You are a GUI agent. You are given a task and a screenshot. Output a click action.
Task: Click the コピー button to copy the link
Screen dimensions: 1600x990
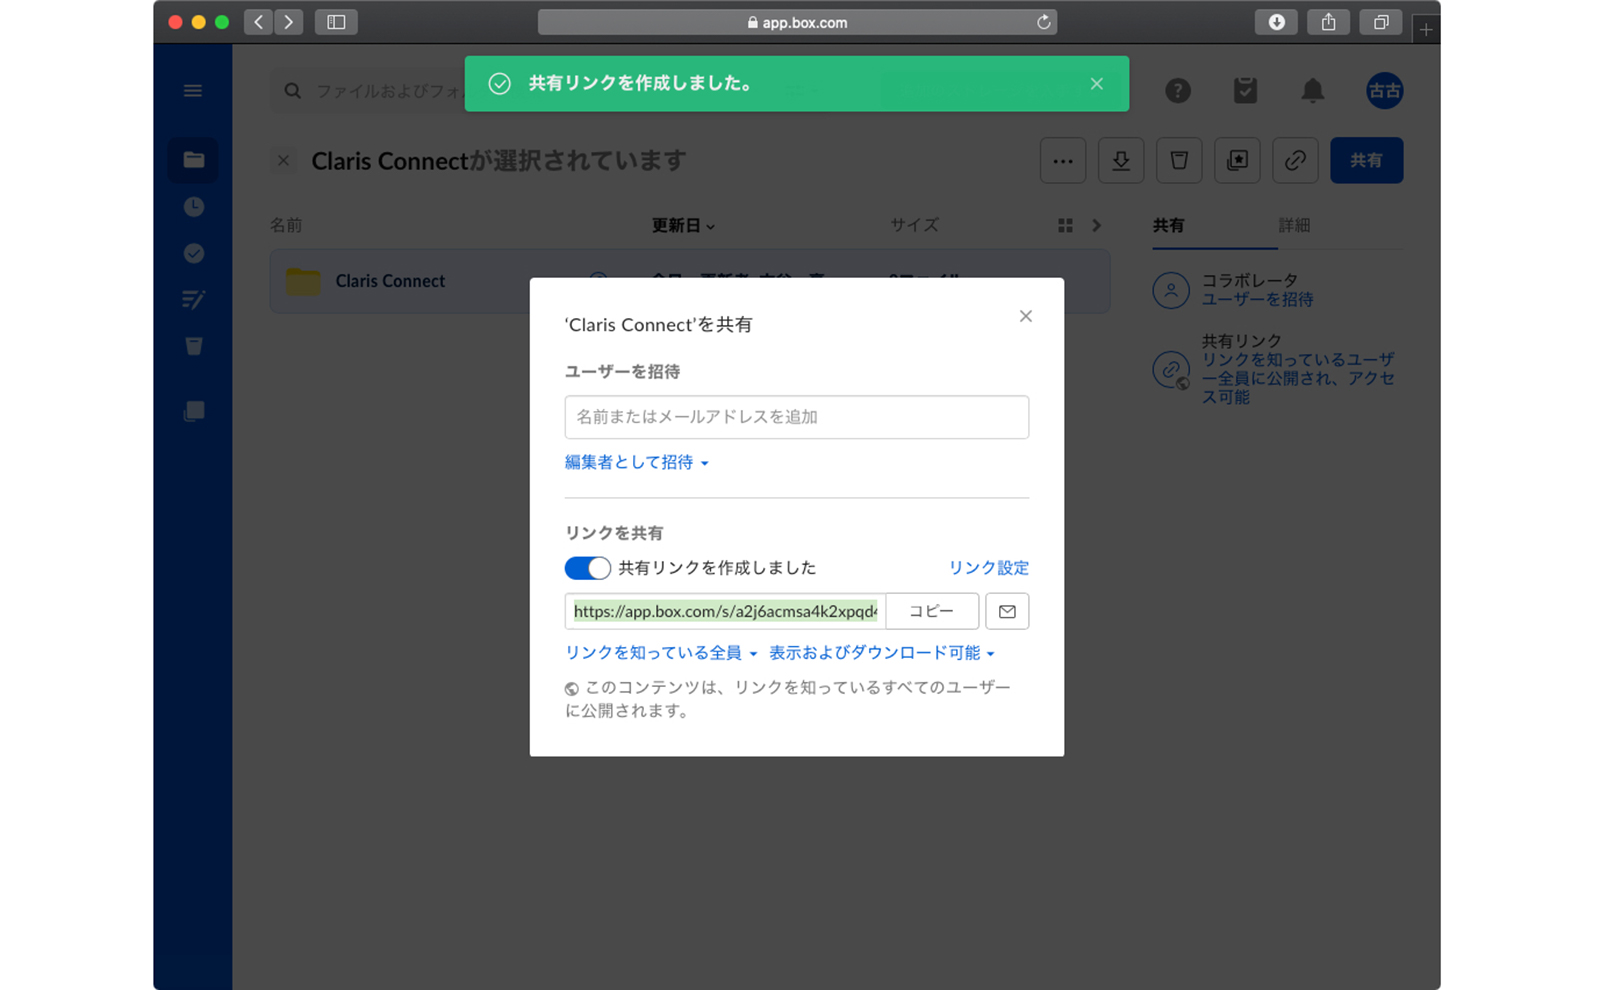click(931, 611)
